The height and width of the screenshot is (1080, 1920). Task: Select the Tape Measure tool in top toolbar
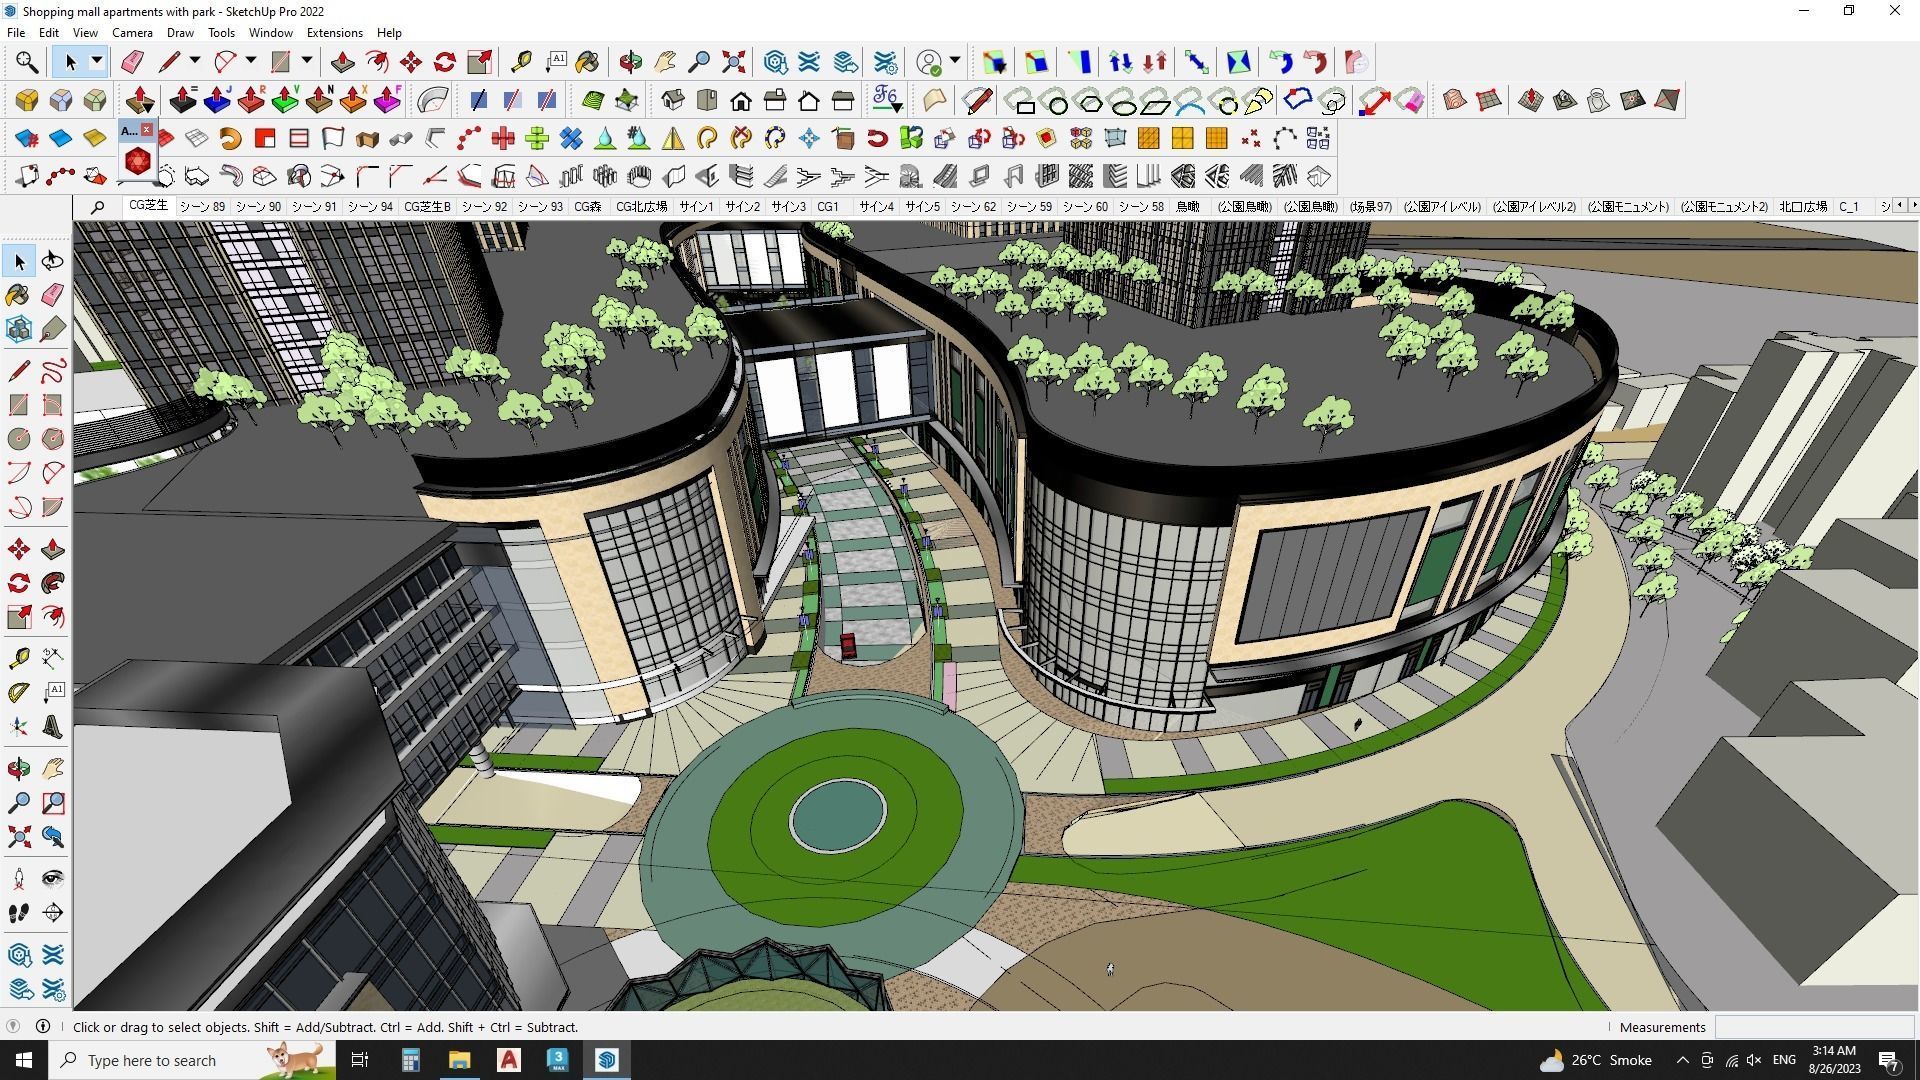coord(521,62)
